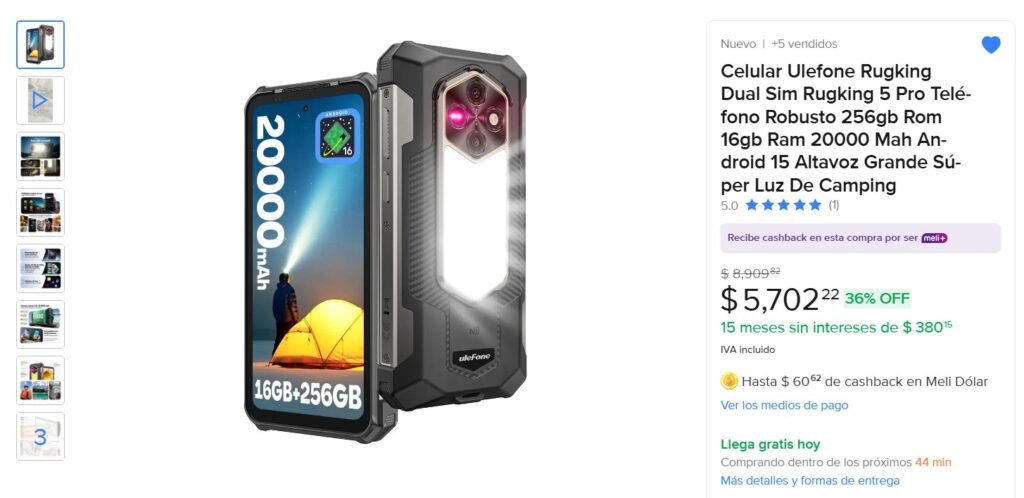Show three more images thumbnail

[40, 436]
